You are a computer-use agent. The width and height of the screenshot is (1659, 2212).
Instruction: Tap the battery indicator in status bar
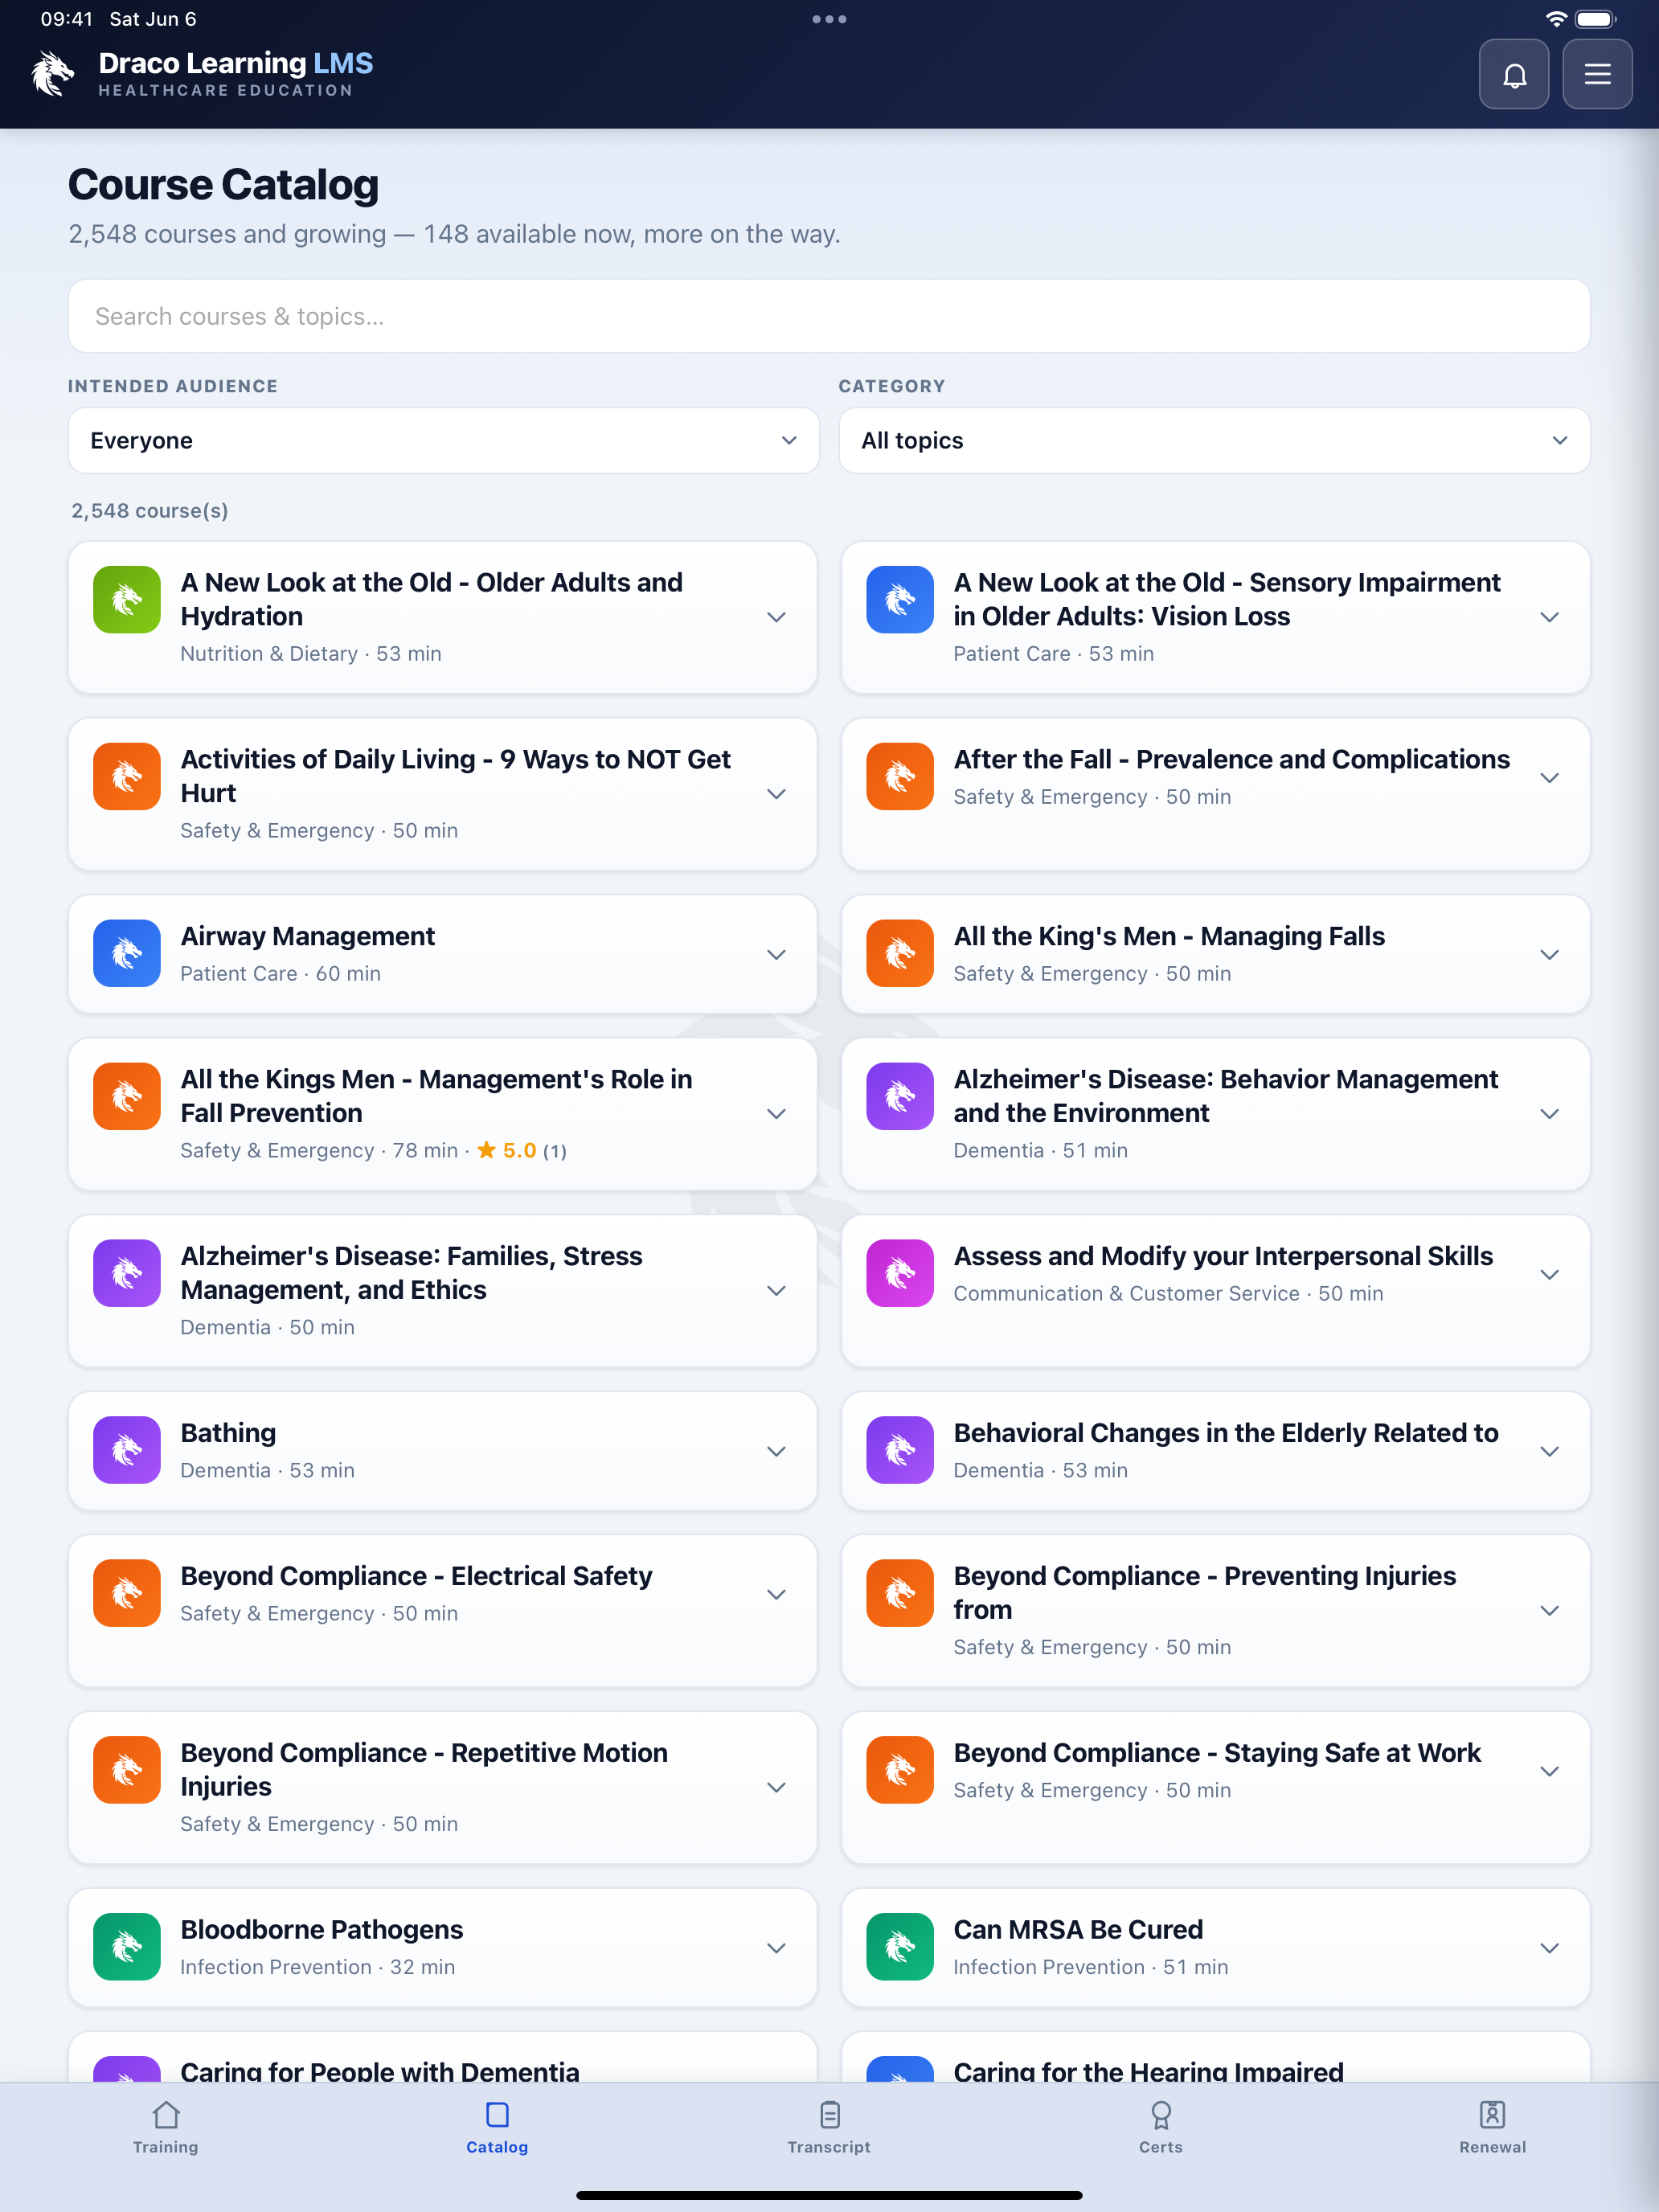click(x=1596, y=19)
